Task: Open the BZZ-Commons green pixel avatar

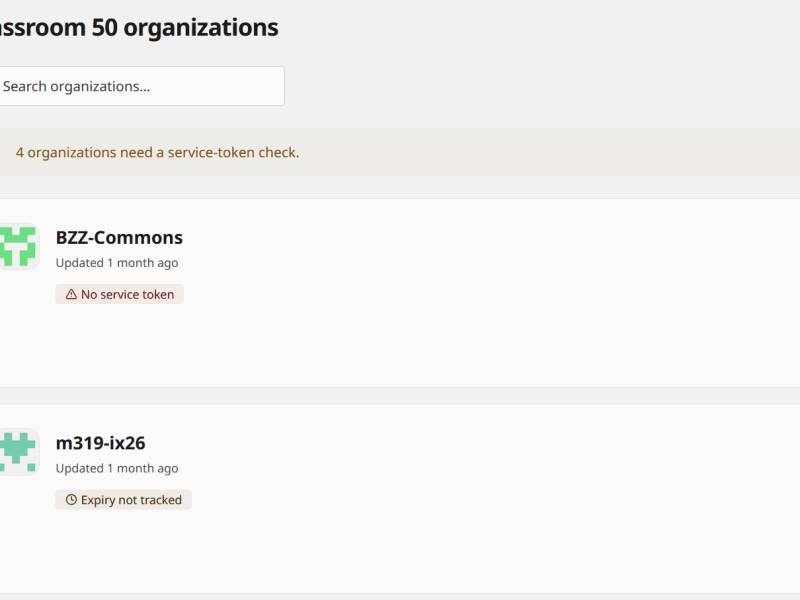Action: [18, 246]
